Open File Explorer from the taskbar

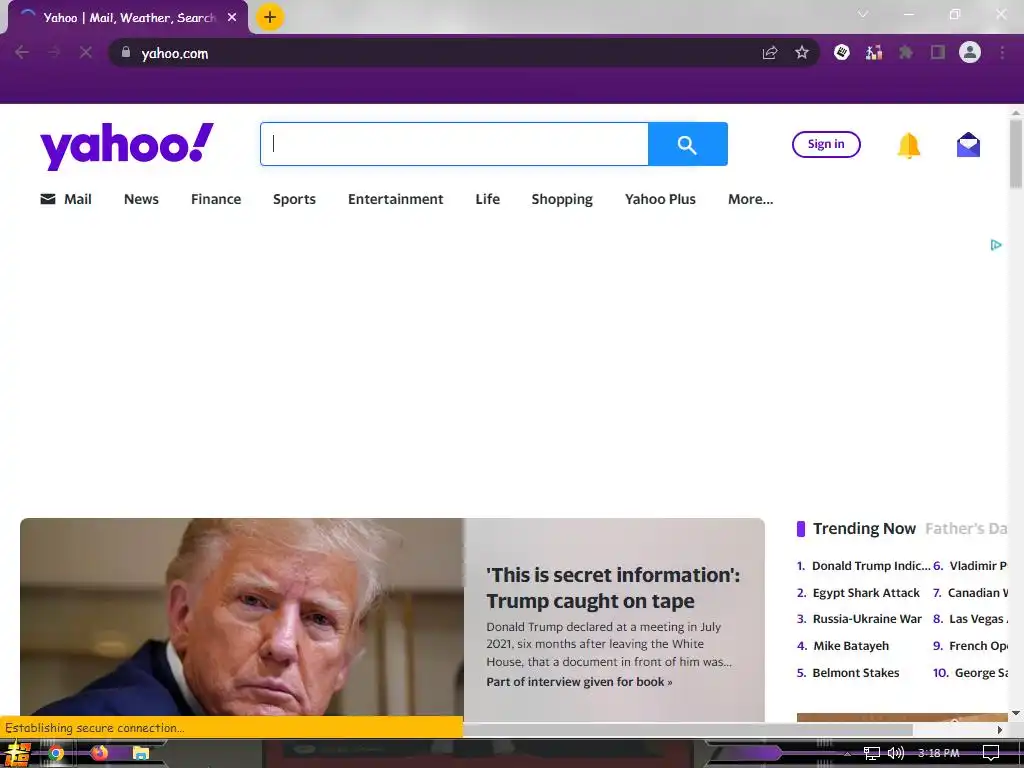coord(141,754)
